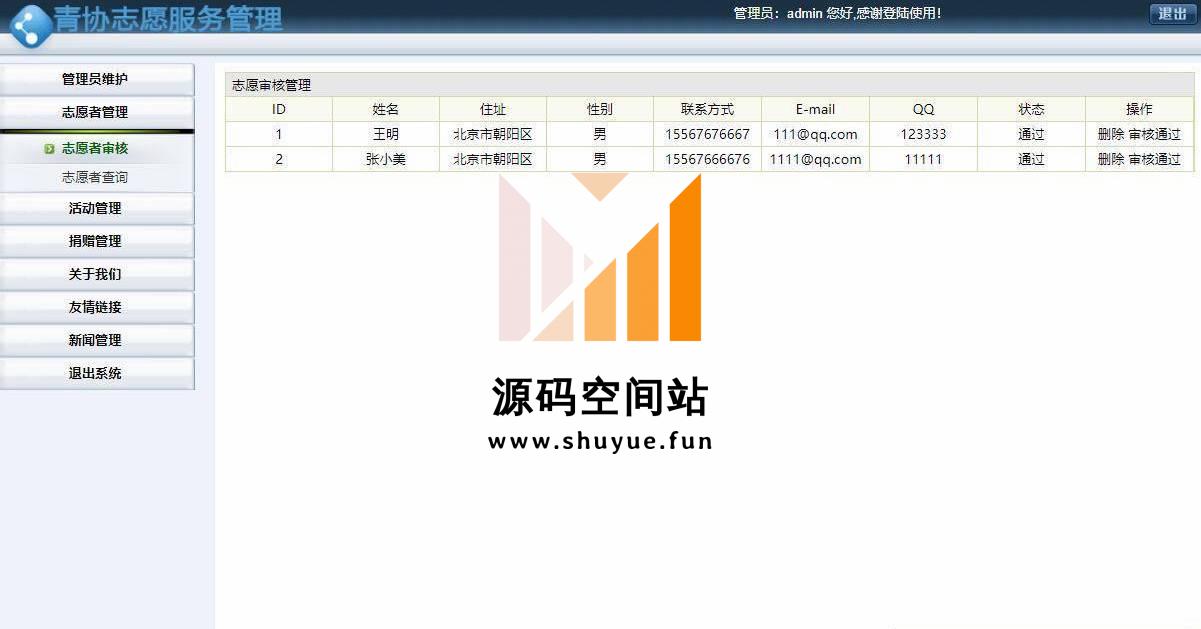
Task: Expand the 友情链接 menu section
Action: pos(96,307)
